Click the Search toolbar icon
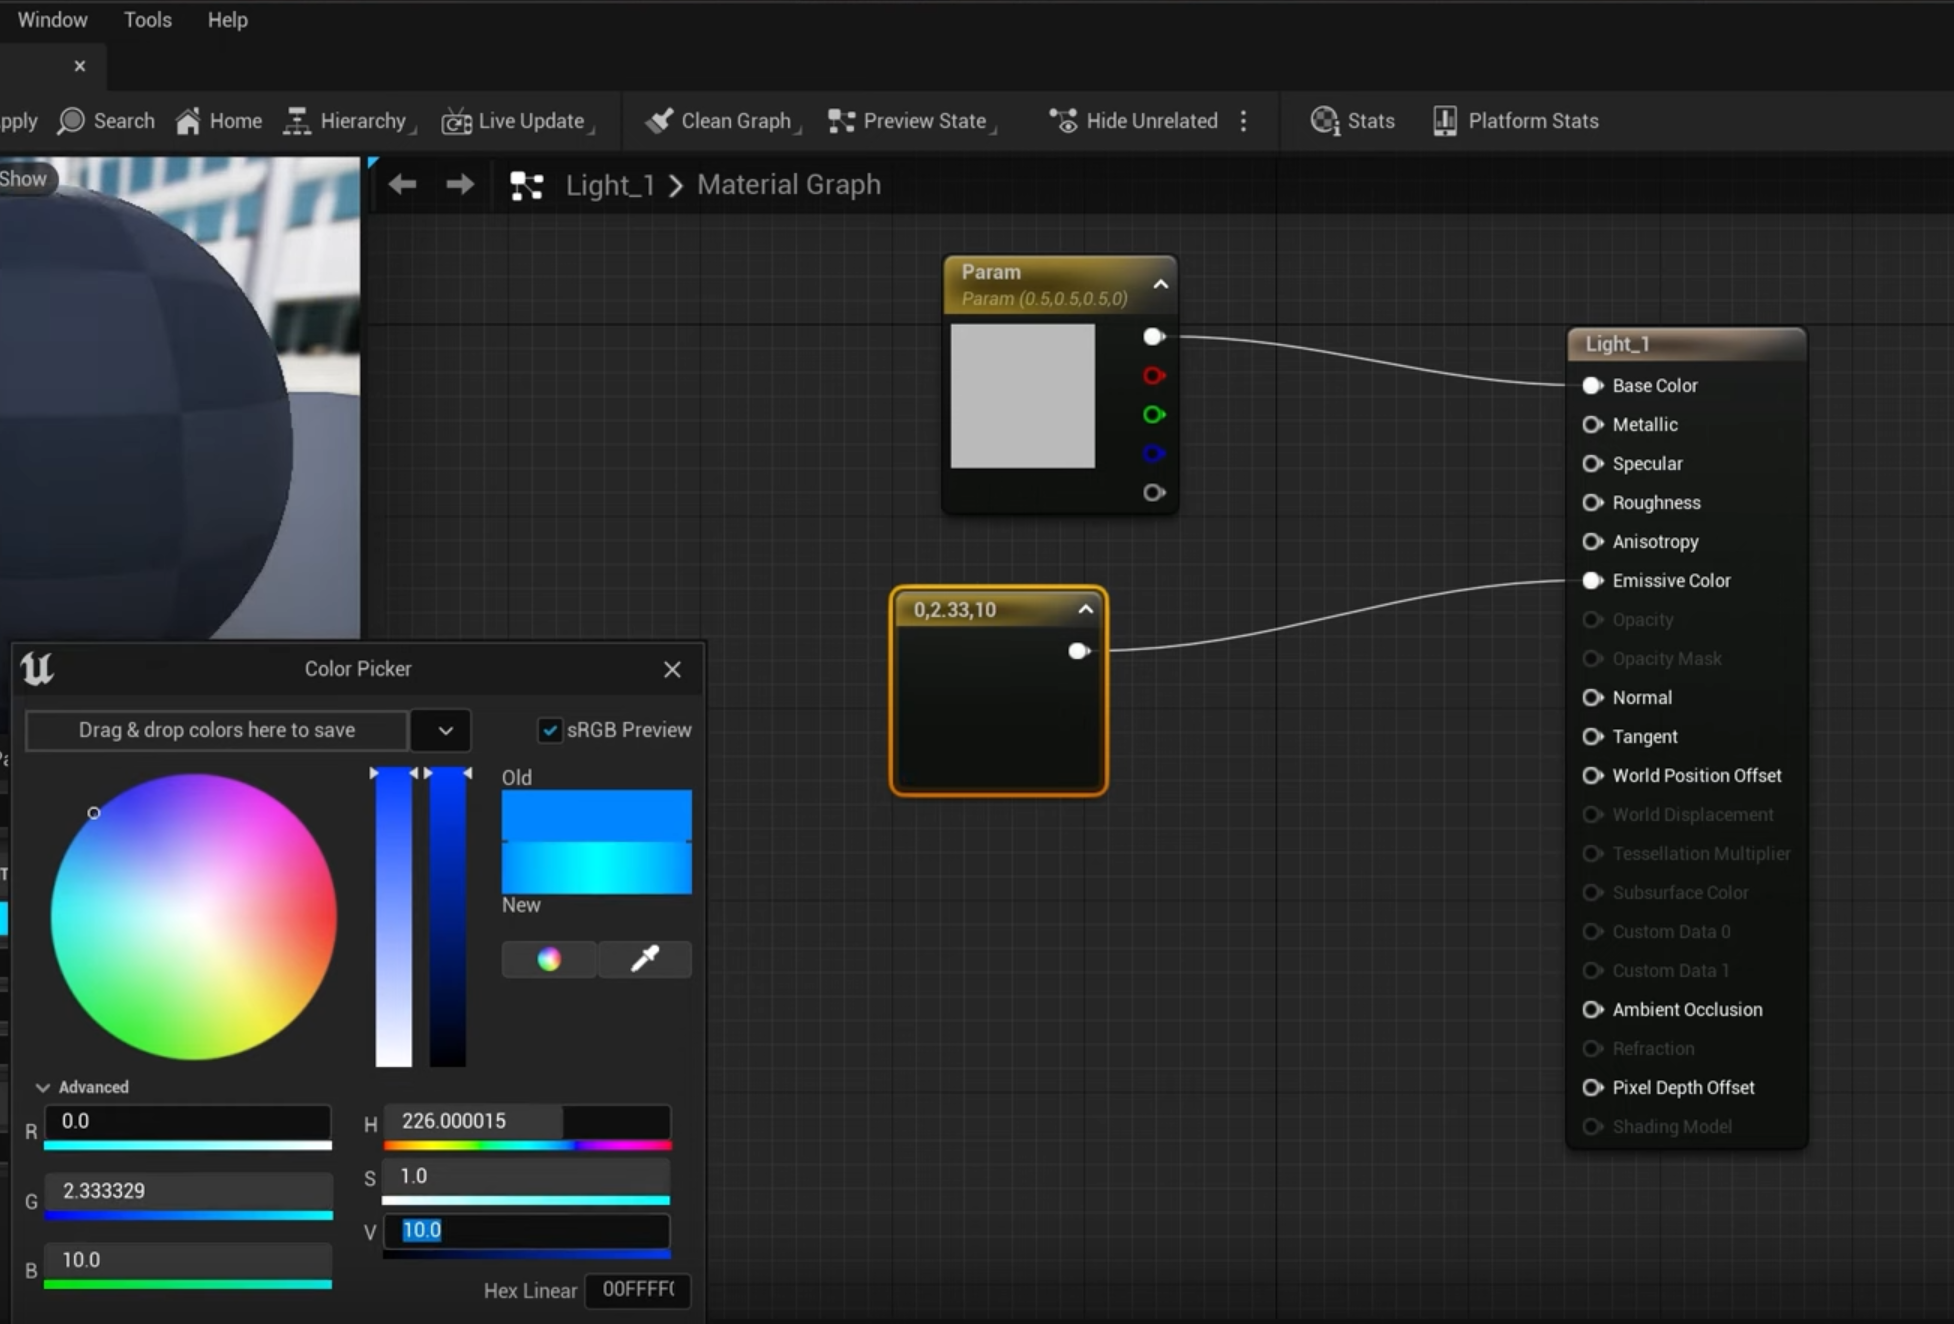This screenshot has height=1324, width=1954. pyautogui.click(x=71, y=121)
